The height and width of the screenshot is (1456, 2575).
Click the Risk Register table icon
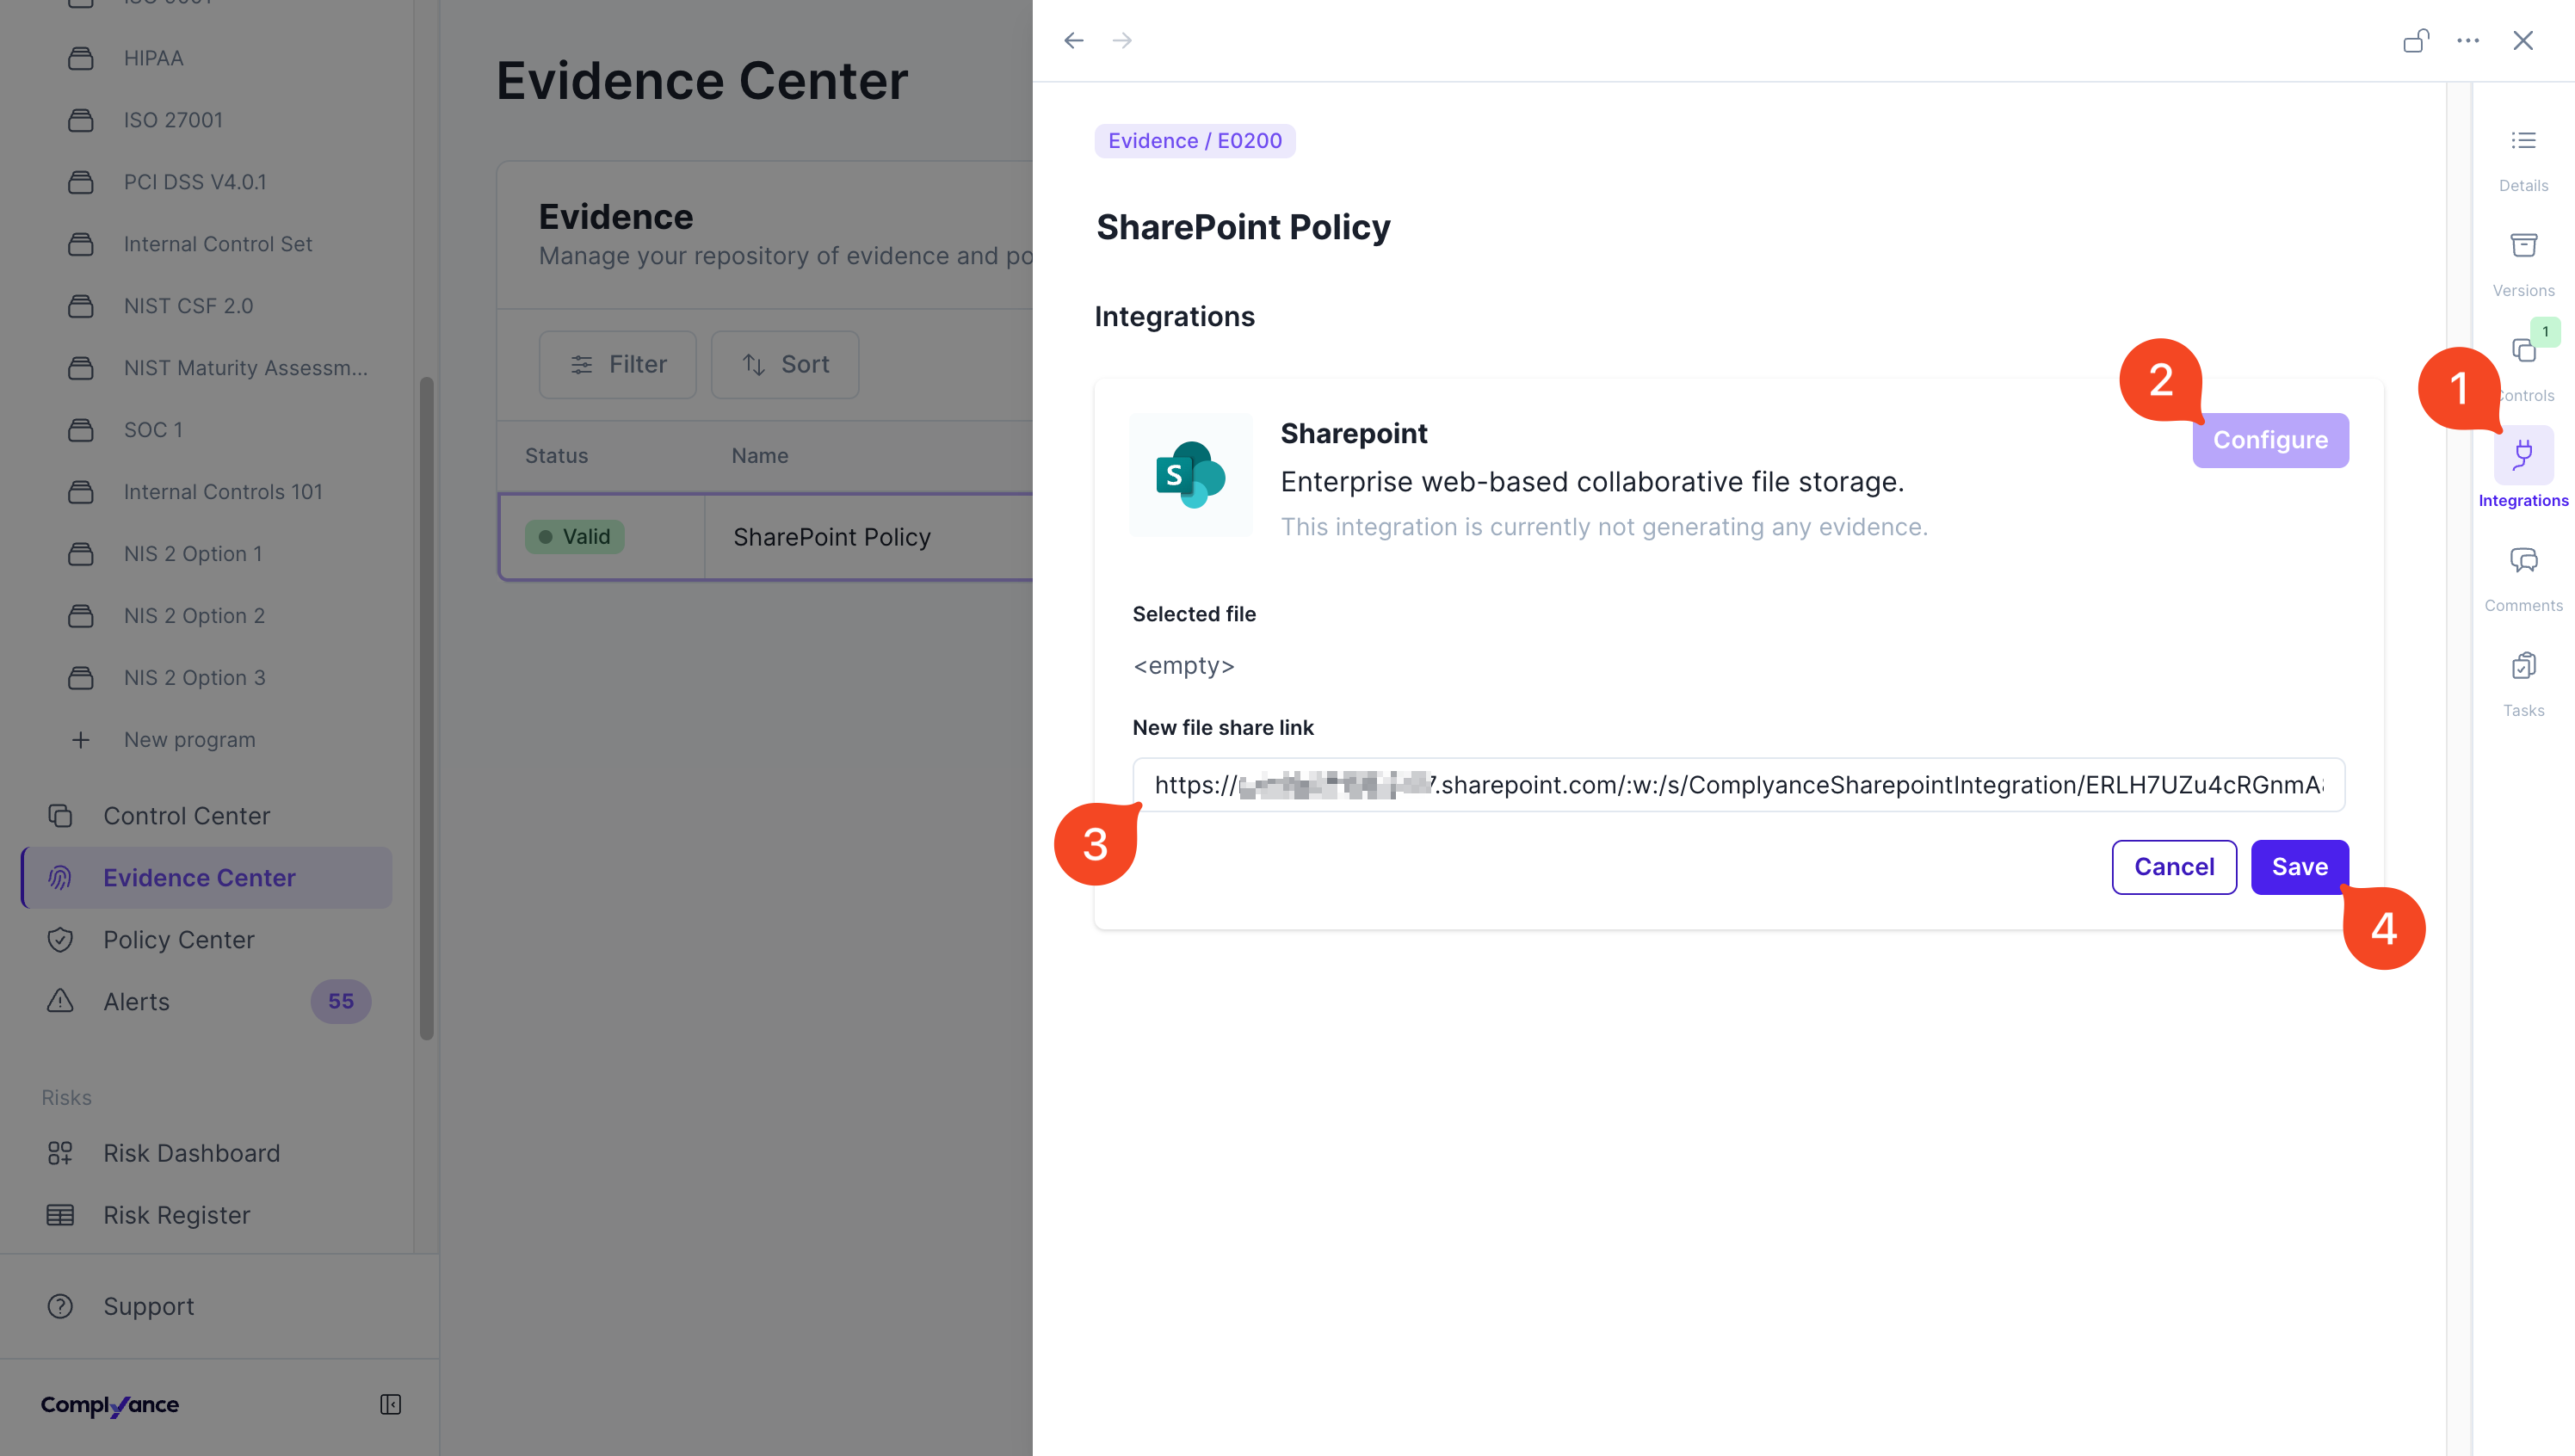coord(60,1215)
